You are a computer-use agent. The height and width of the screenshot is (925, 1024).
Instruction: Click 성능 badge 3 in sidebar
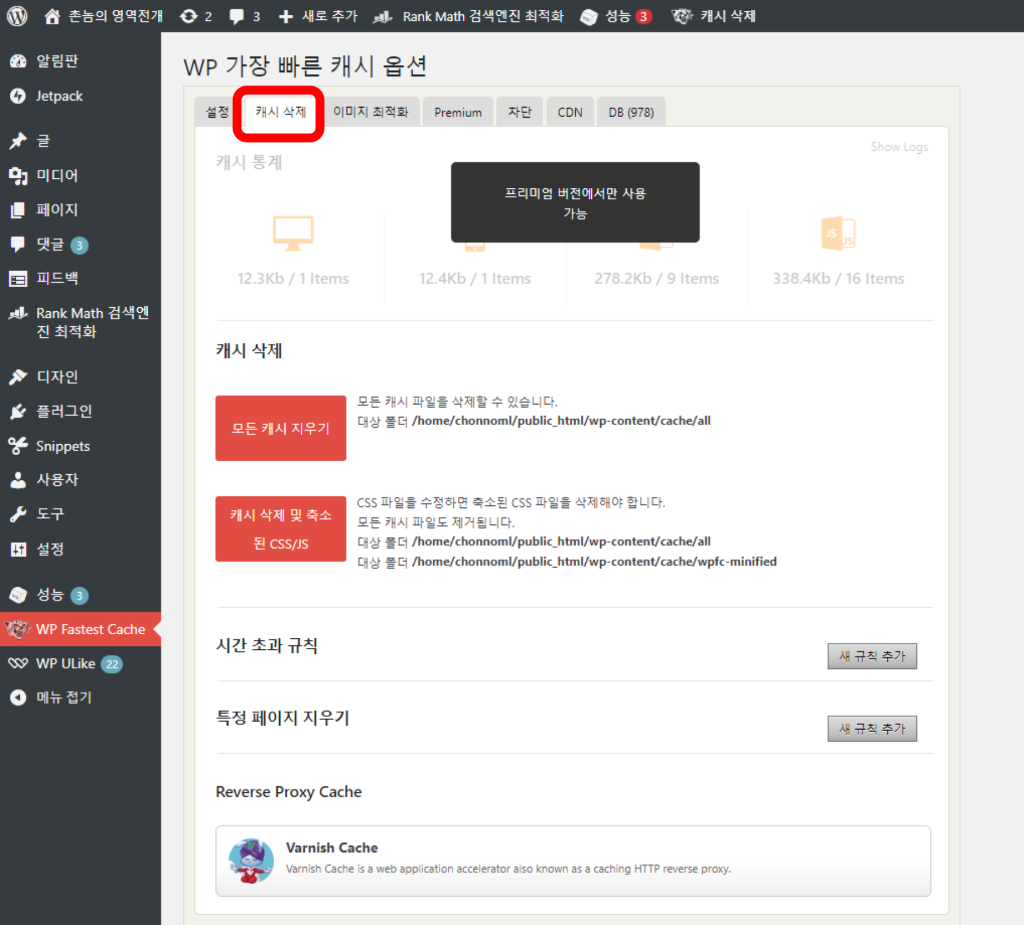[80, 595]
